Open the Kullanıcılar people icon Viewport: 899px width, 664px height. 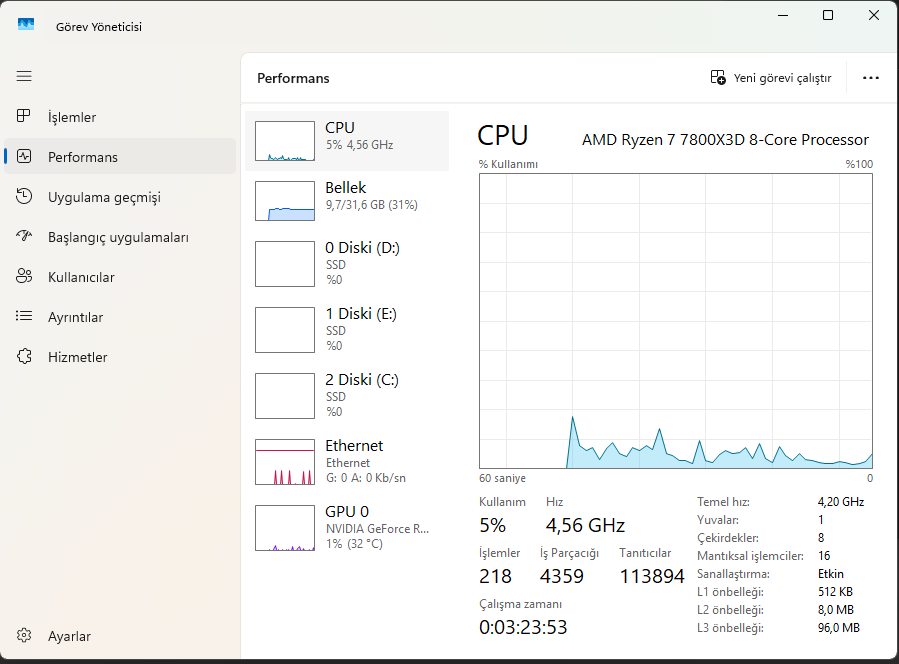(25, 277)
